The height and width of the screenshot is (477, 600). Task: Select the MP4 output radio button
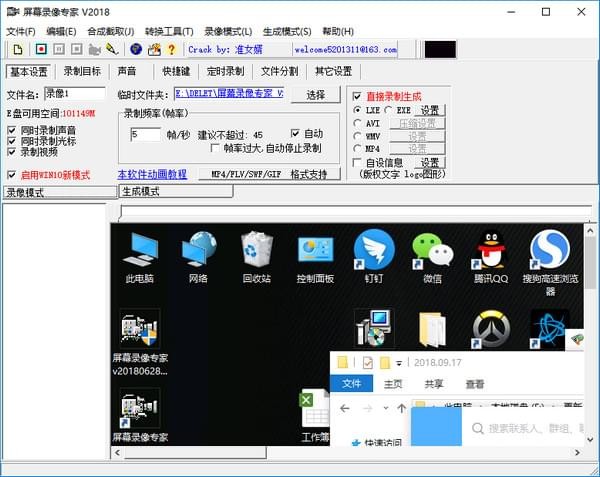point(357,148)
